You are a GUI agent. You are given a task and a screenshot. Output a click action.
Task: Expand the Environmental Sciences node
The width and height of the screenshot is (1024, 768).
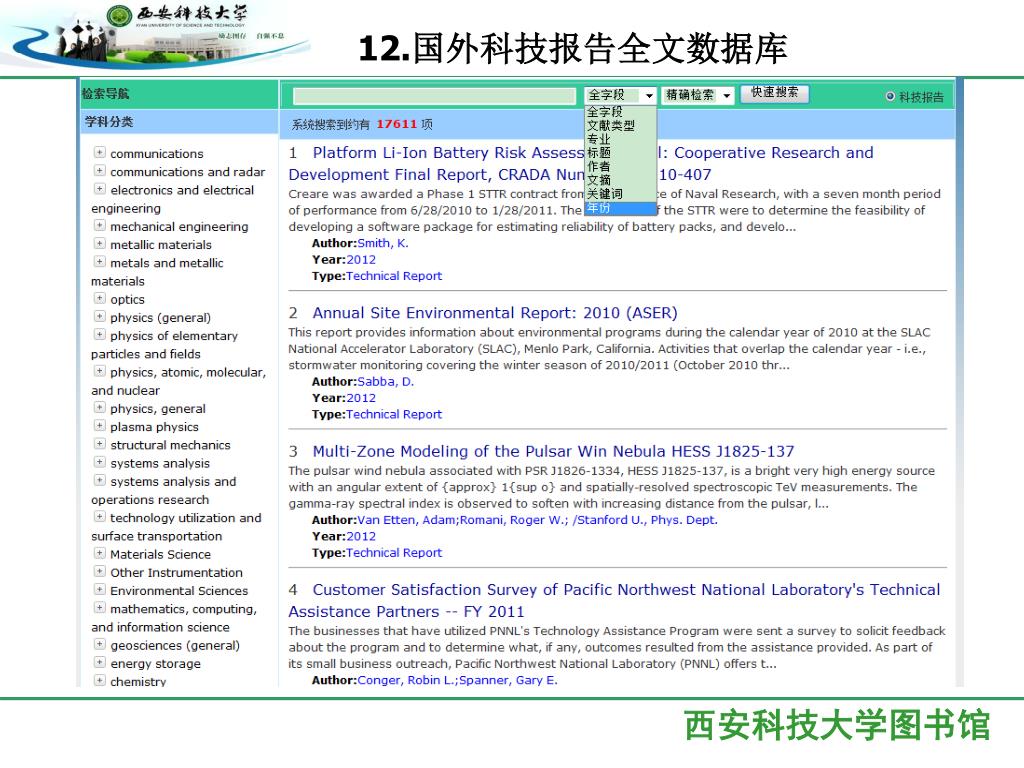99,590
